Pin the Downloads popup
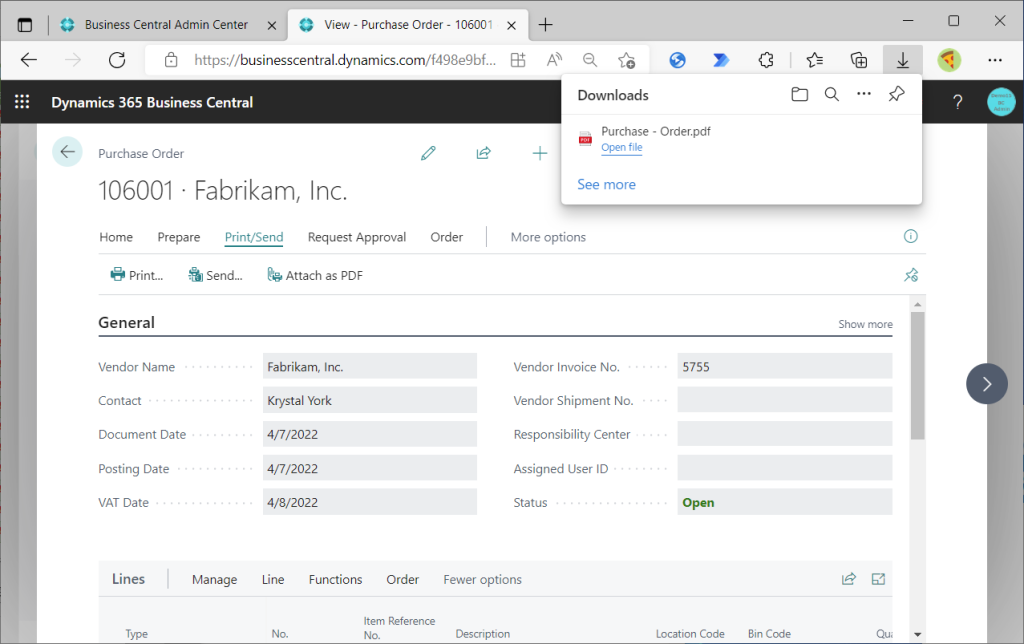 [897, 94]
